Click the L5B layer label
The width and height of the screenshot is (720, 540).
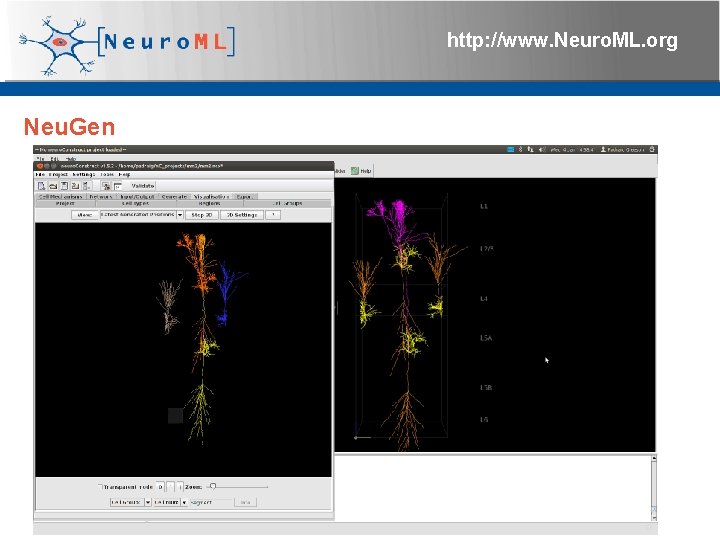tap(486, 388)
